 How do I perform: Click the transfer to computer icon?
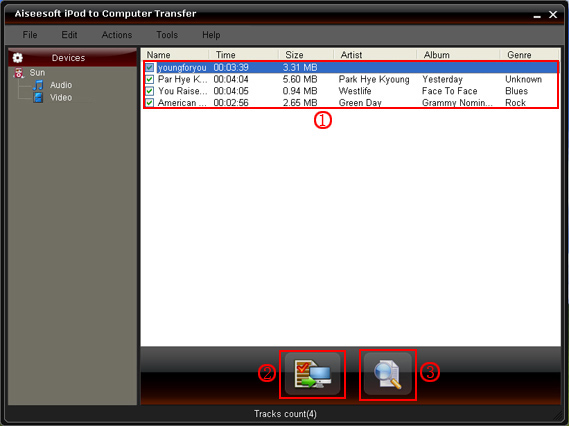312,374
